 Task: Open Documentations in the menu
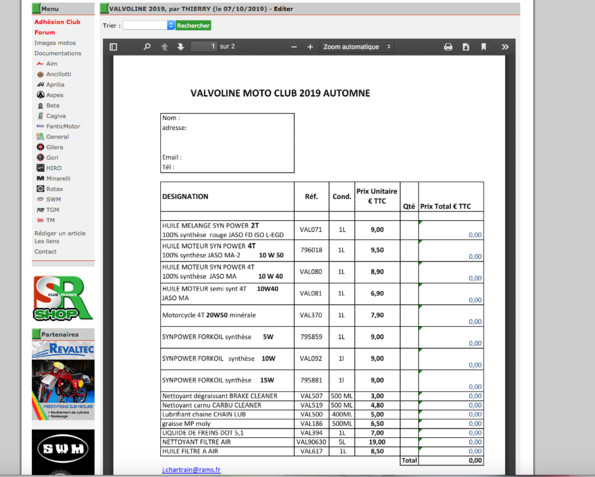pyautogui.click(x=58, y=53)
